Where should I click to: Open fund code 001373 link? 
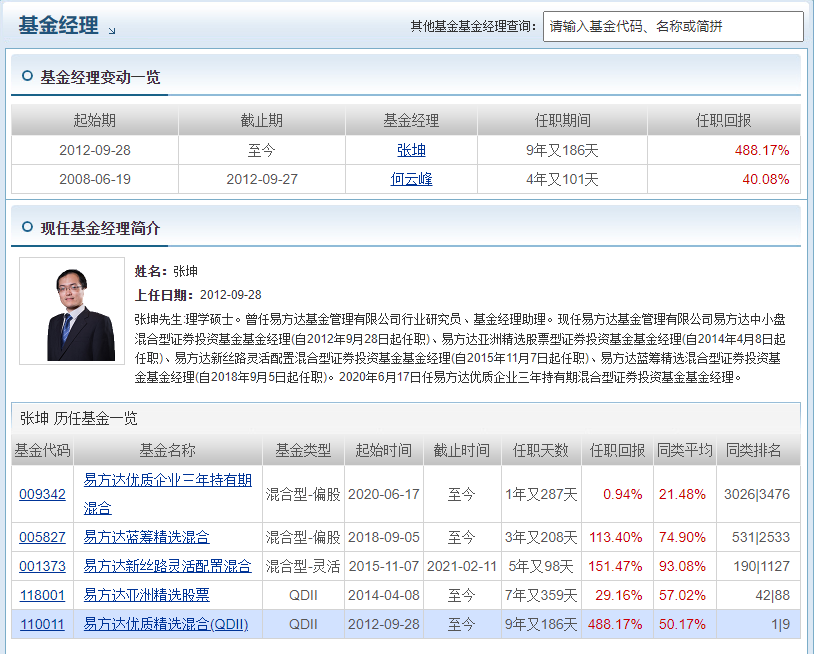coord(42,566)
